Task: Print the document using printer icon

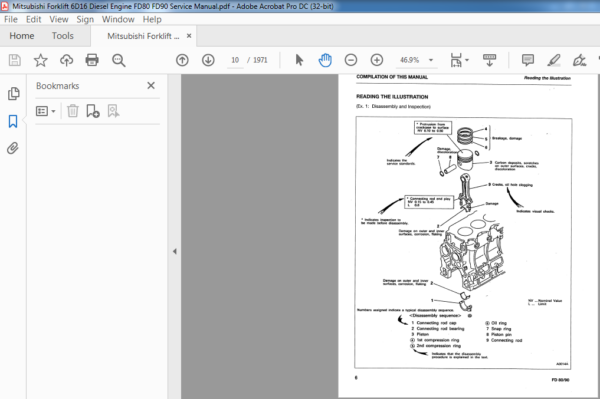Action: point(92,60)
